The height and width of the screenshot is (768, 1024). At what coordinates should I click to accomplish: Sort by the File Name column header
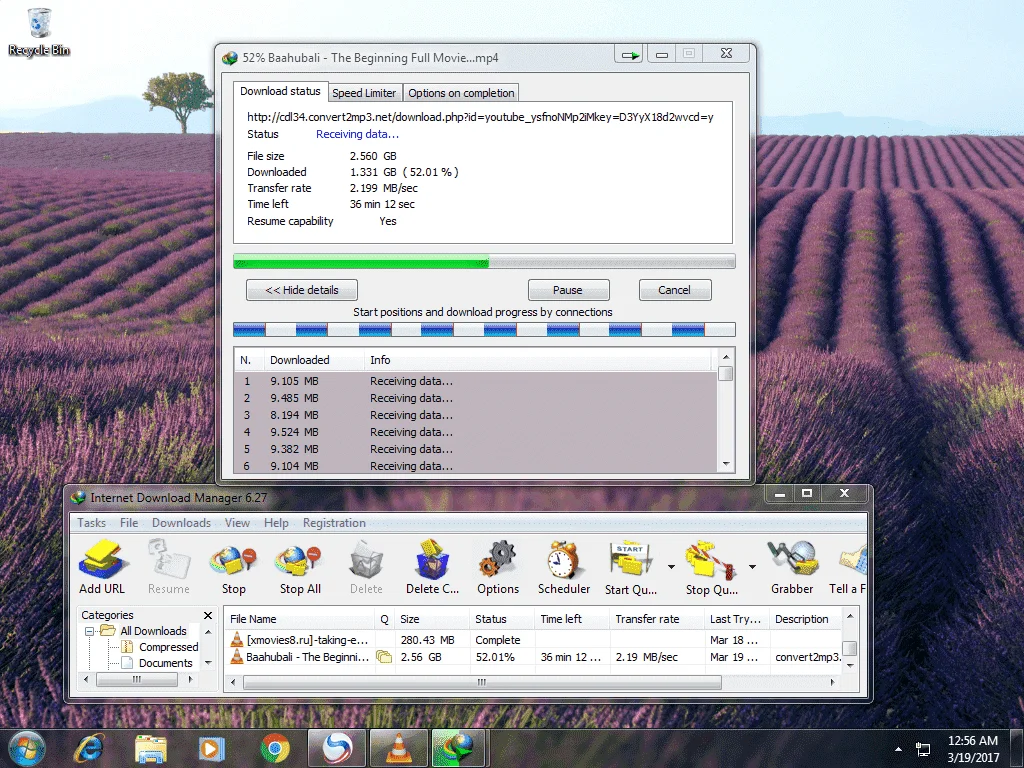pyautogui.click(x=300, y=619)
